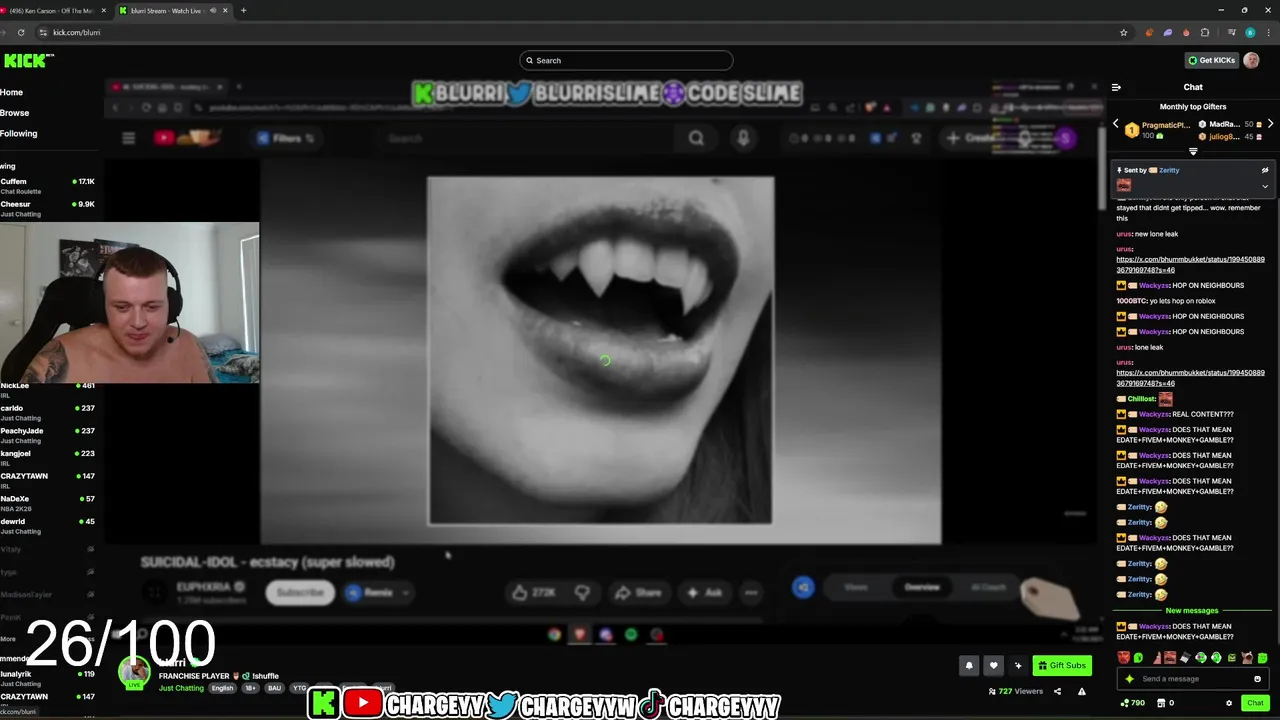Click the Kick logo in header

coord(27,60)
